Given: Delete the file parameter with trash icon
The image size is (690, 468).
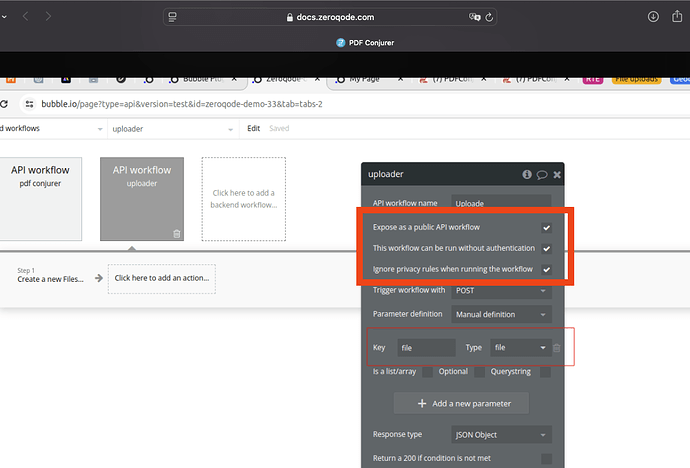Looking at the screenshot, I should point(557,348).
